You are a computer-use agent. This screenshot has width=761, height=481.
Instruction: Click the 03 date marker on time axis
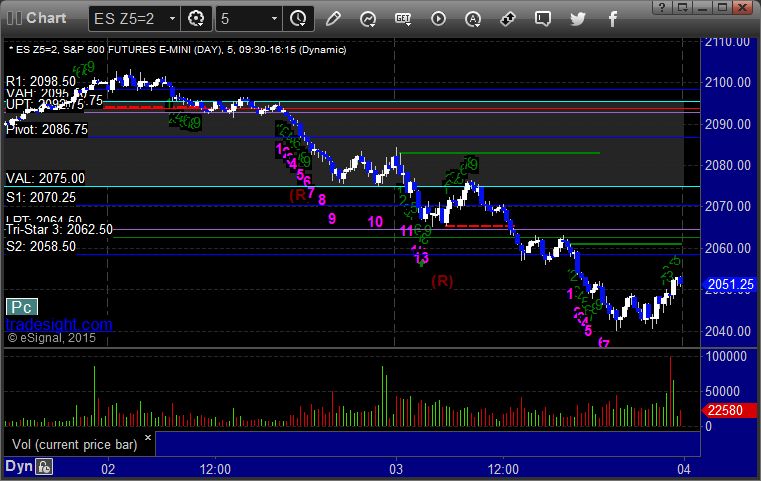point(396,469)
